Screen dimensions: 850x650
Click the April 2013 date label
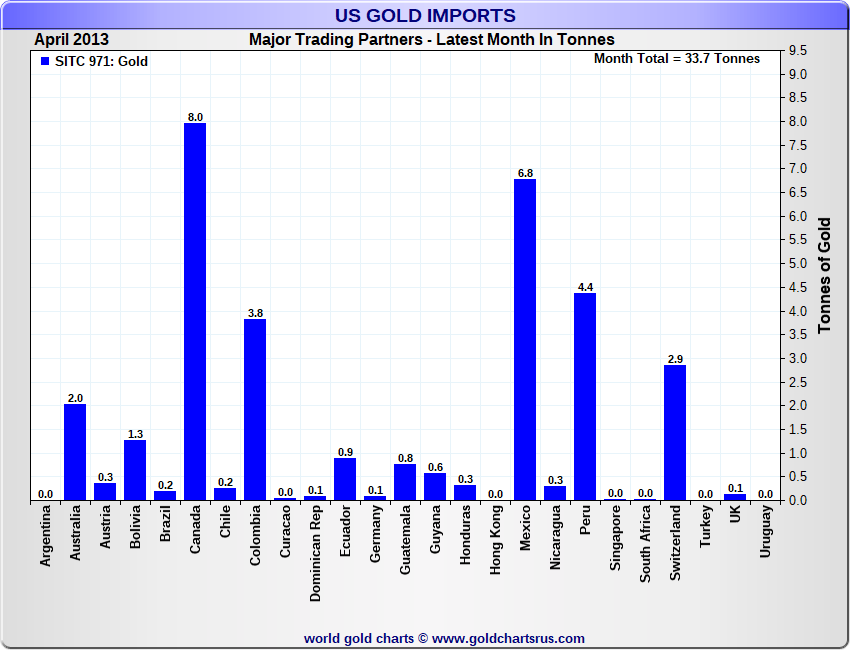[72, 40]
